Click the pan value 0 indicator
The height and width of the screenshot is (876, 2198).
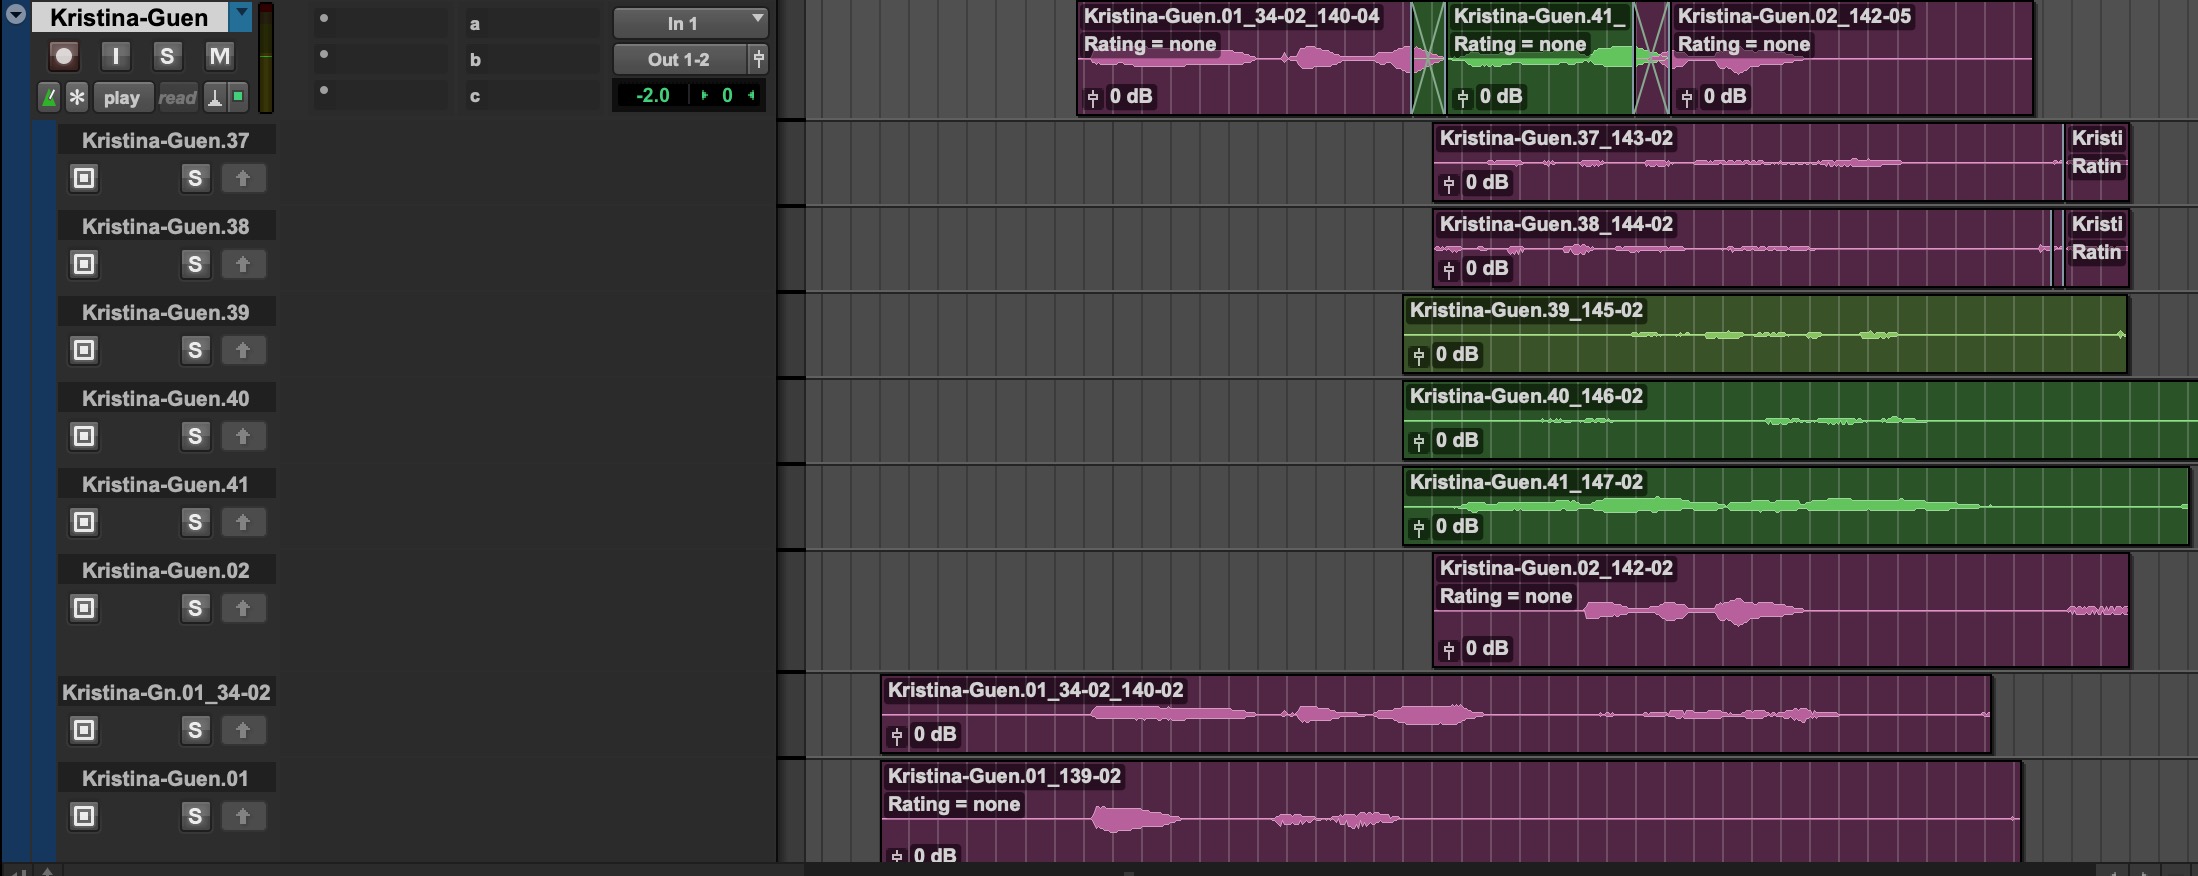(727, 95)
